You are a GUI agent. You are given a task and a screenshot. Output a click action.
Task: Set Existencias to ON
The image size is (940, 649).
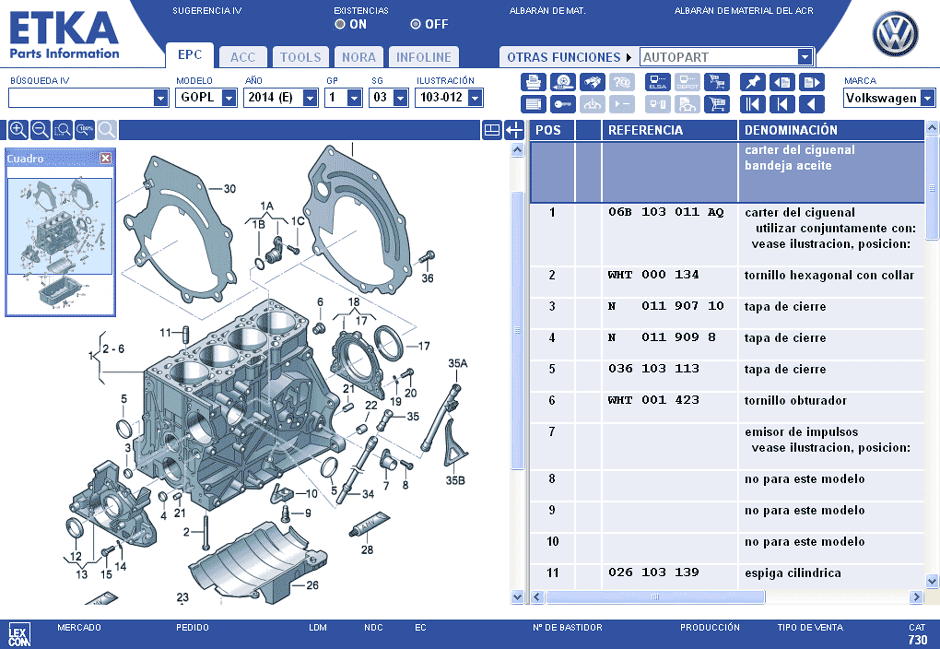point(340,25)
